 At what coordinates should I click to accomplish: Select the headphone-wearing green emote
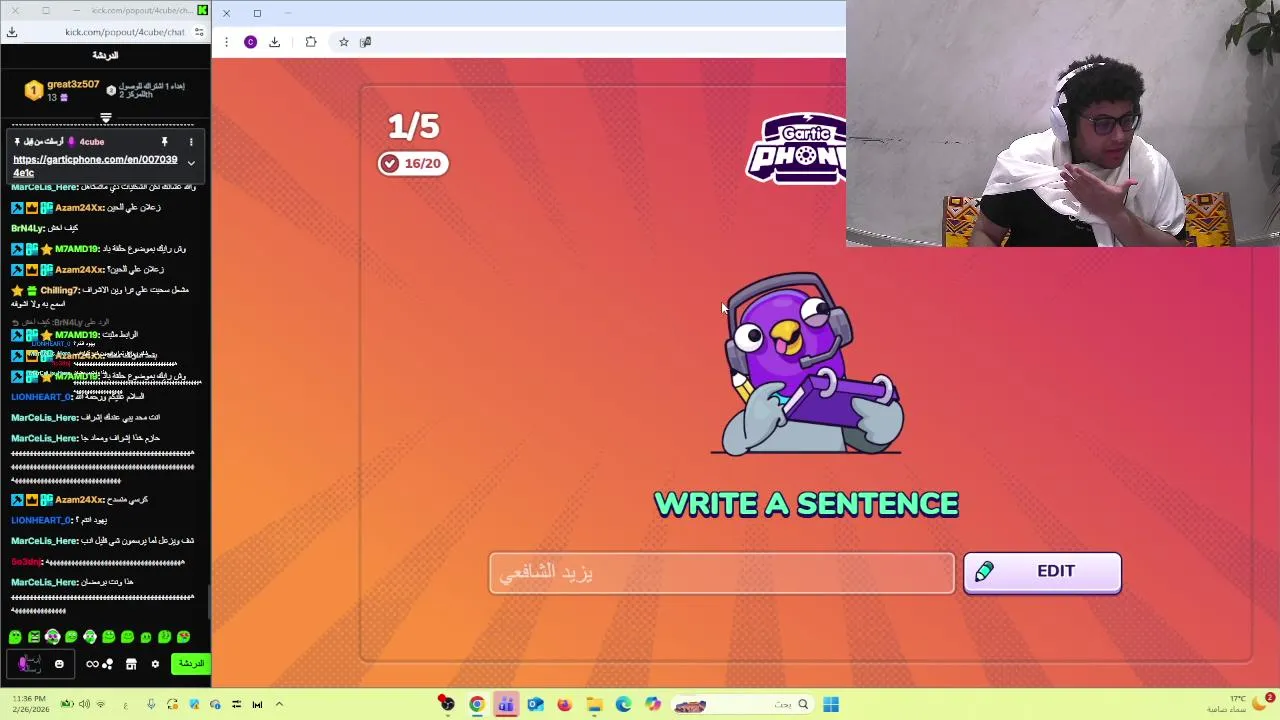click(x=52, y=636)
